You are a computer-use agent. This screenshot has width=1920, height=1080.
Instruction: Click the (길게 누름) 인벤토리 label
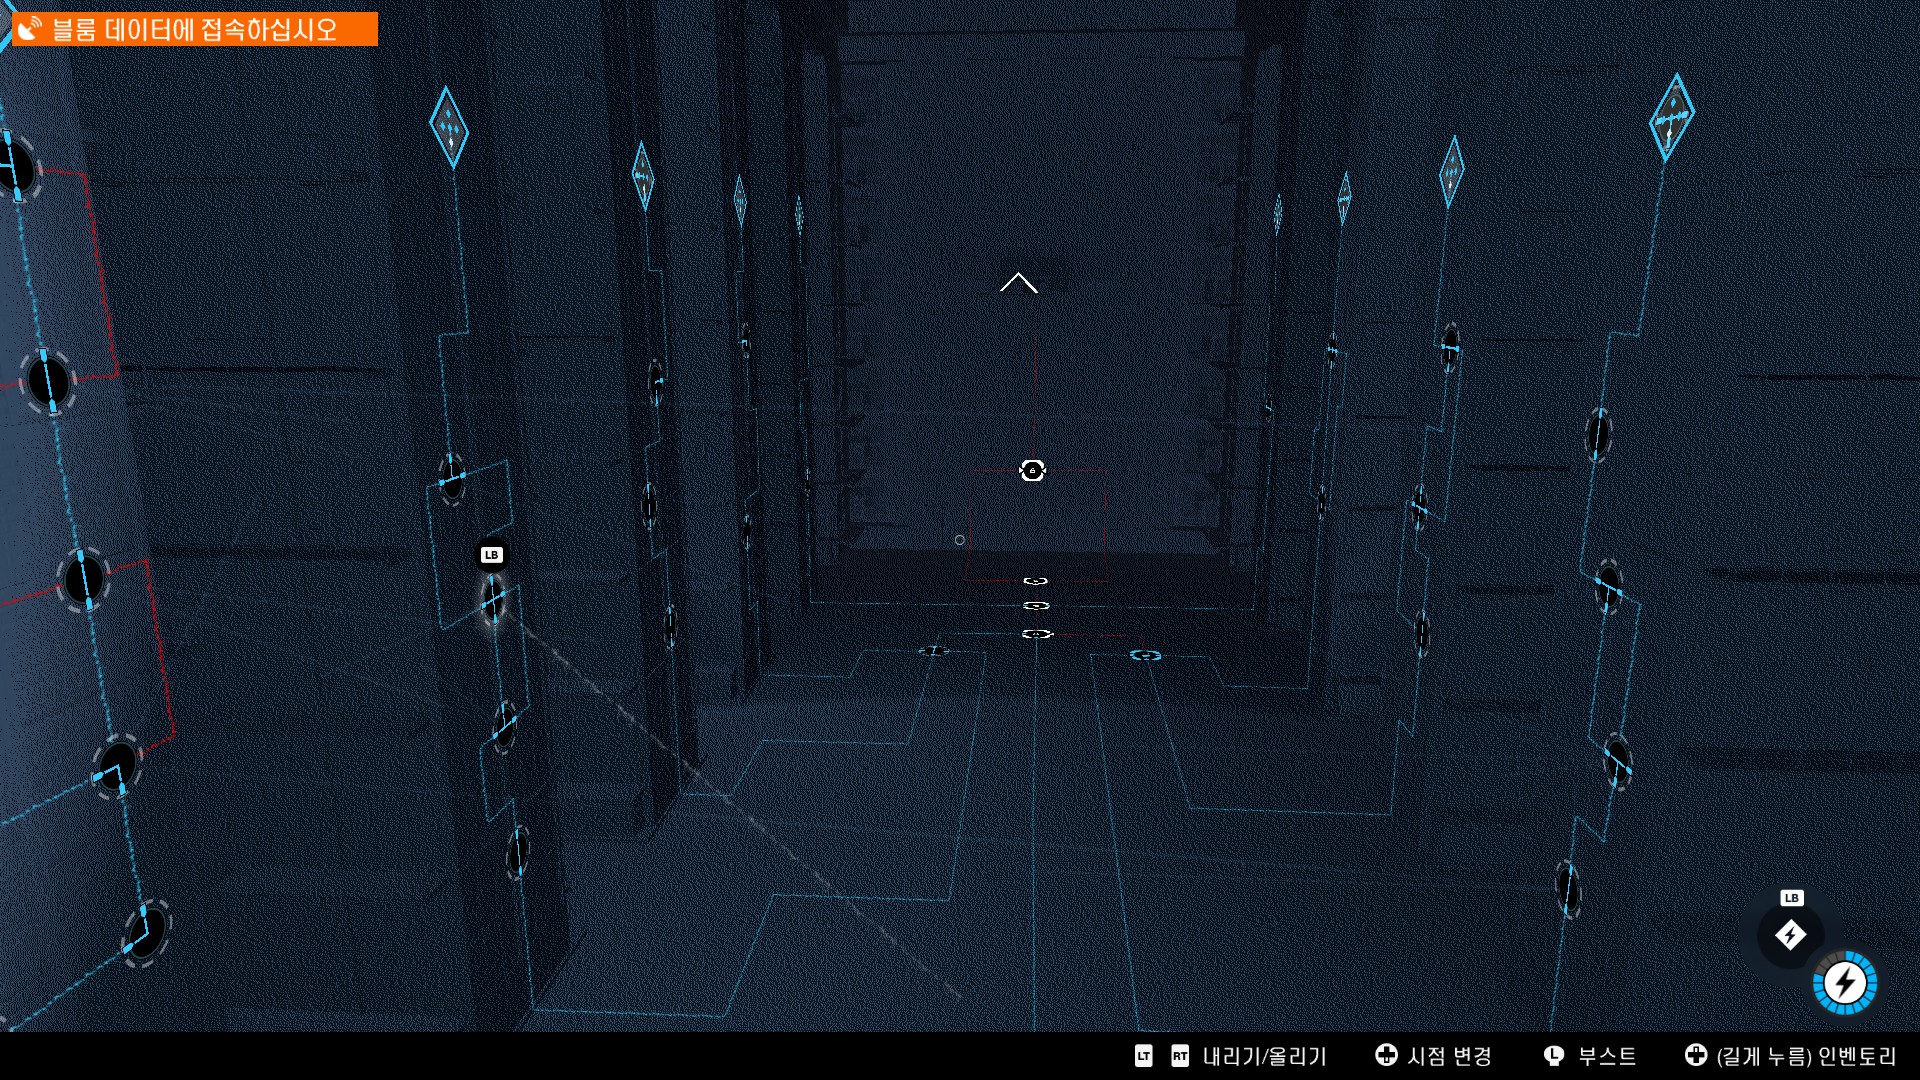pos(1806,1056)
